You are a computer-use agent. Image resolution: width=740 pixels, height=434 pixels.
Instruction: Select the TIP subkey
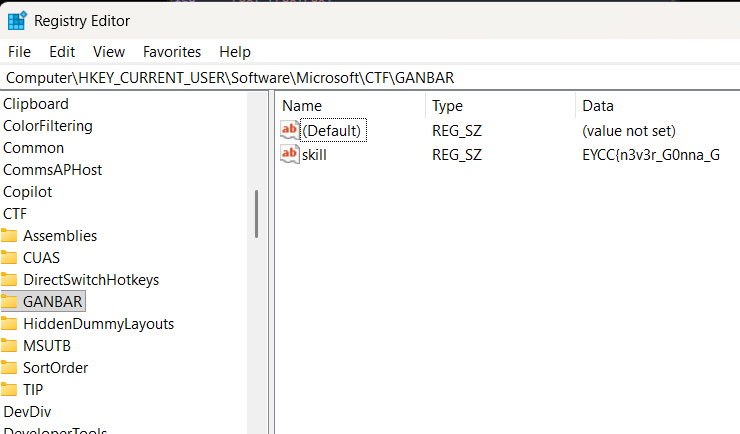click(x=33, y=390)
